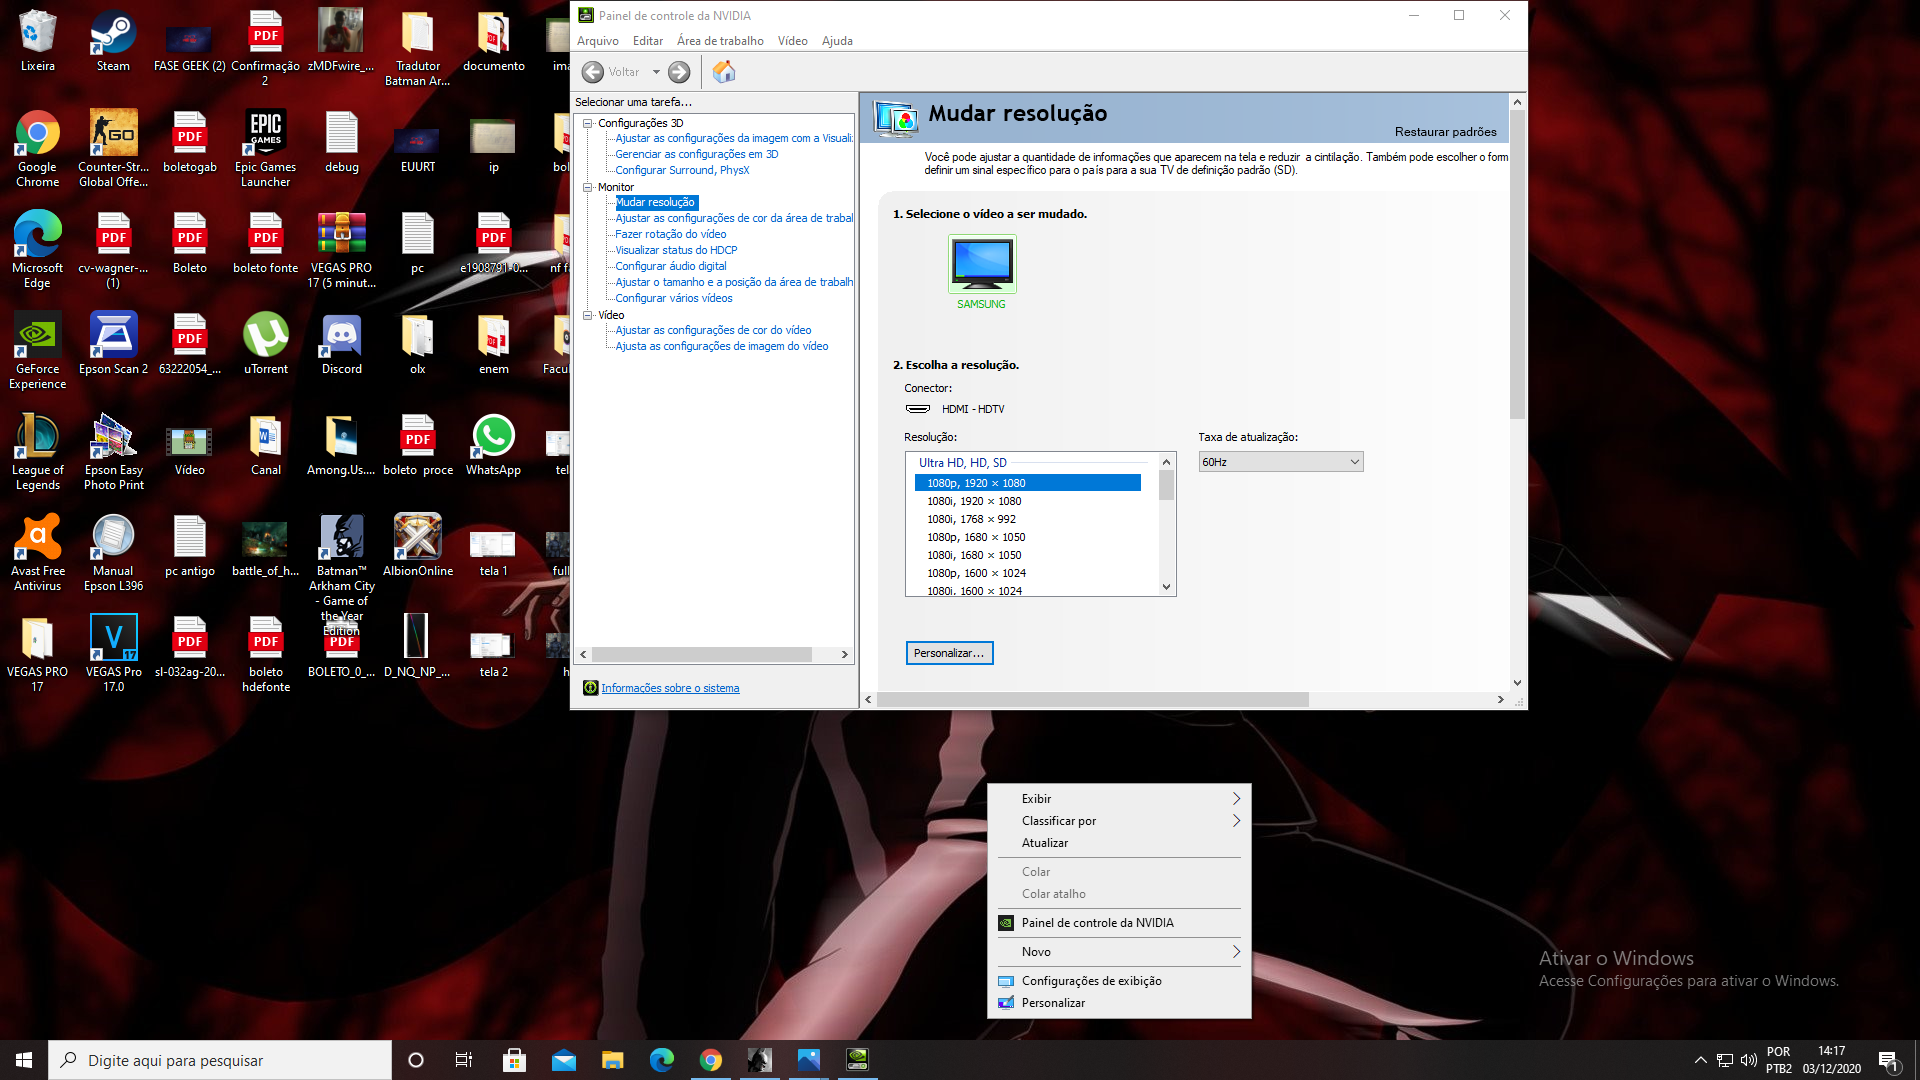Open Configurar vários vídeos task
1920x1080 pixels.
pyautogui.click(x=673, y=298)
